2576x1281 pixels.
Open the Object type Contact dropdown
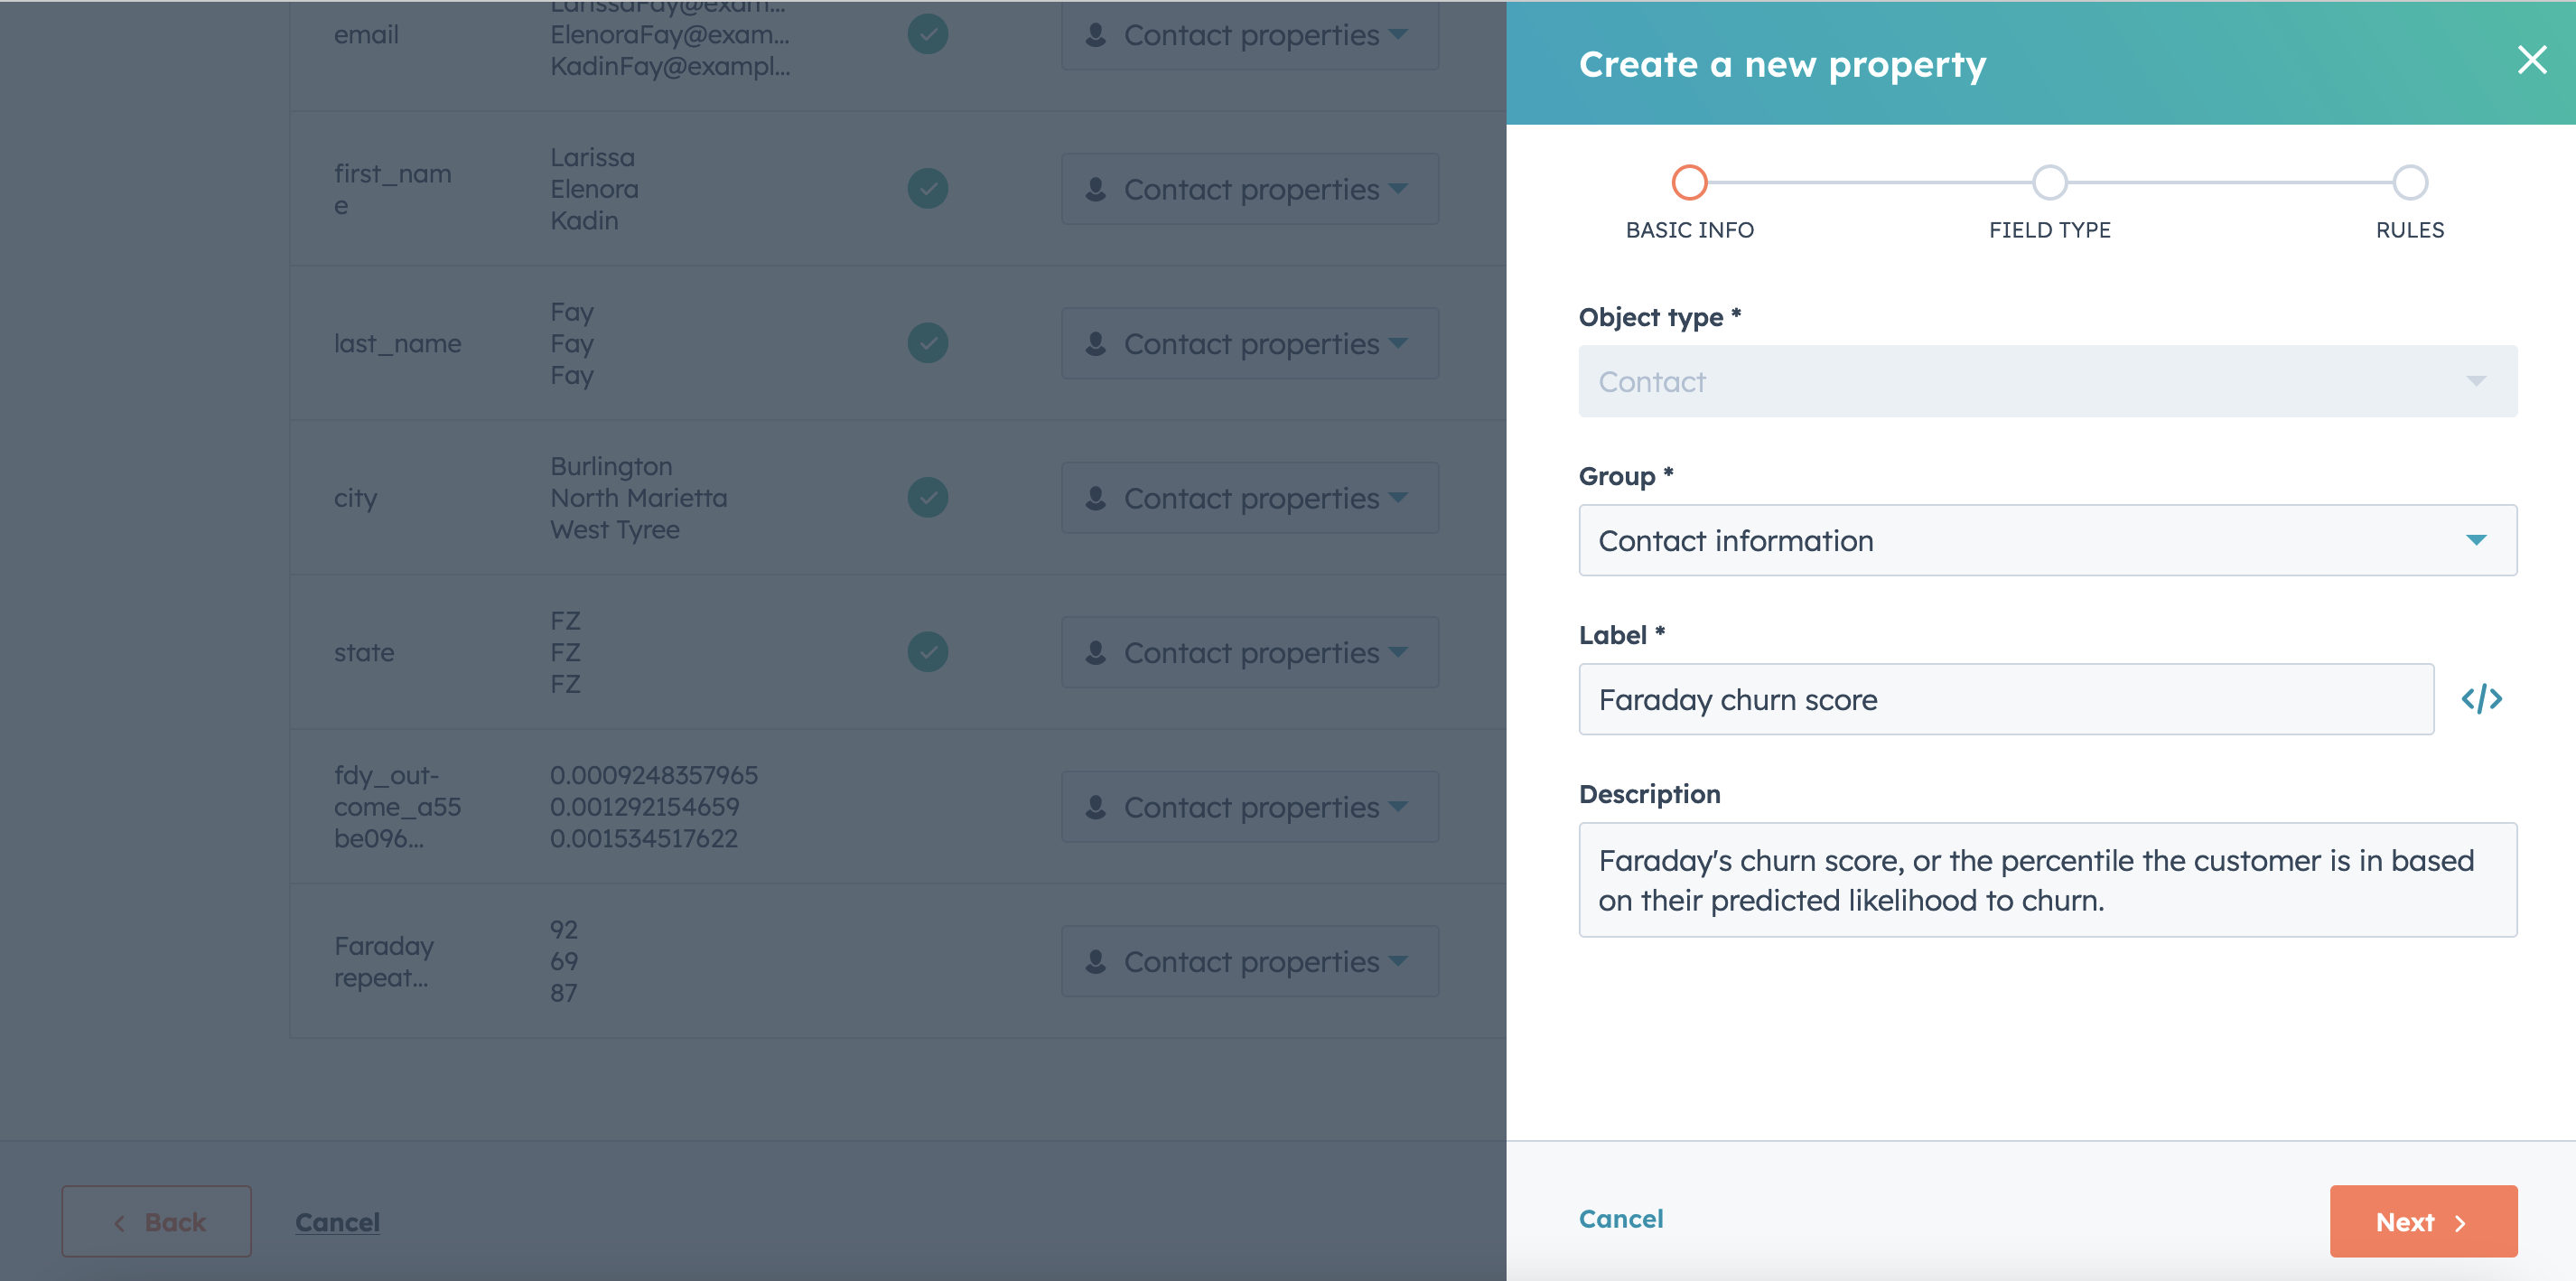(2047, 381)
